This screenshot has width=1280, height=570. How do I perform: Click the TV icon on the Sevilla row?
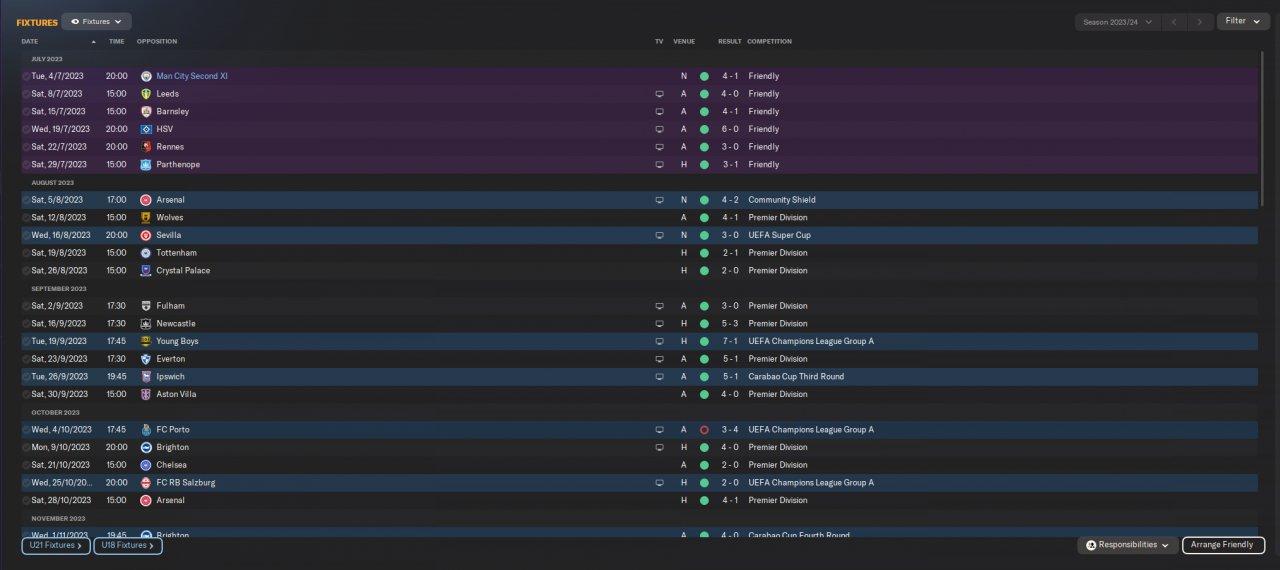coord(659,235)
